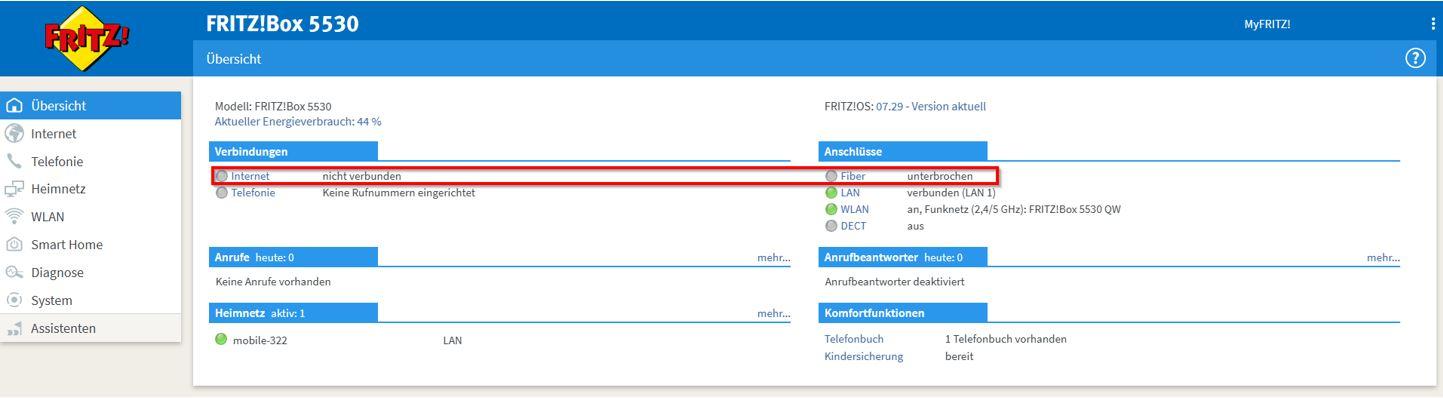The width and height of the screenshot is (1443, 398).
Task: Click the green LED beside mobile-322
Action: (221, 339)
